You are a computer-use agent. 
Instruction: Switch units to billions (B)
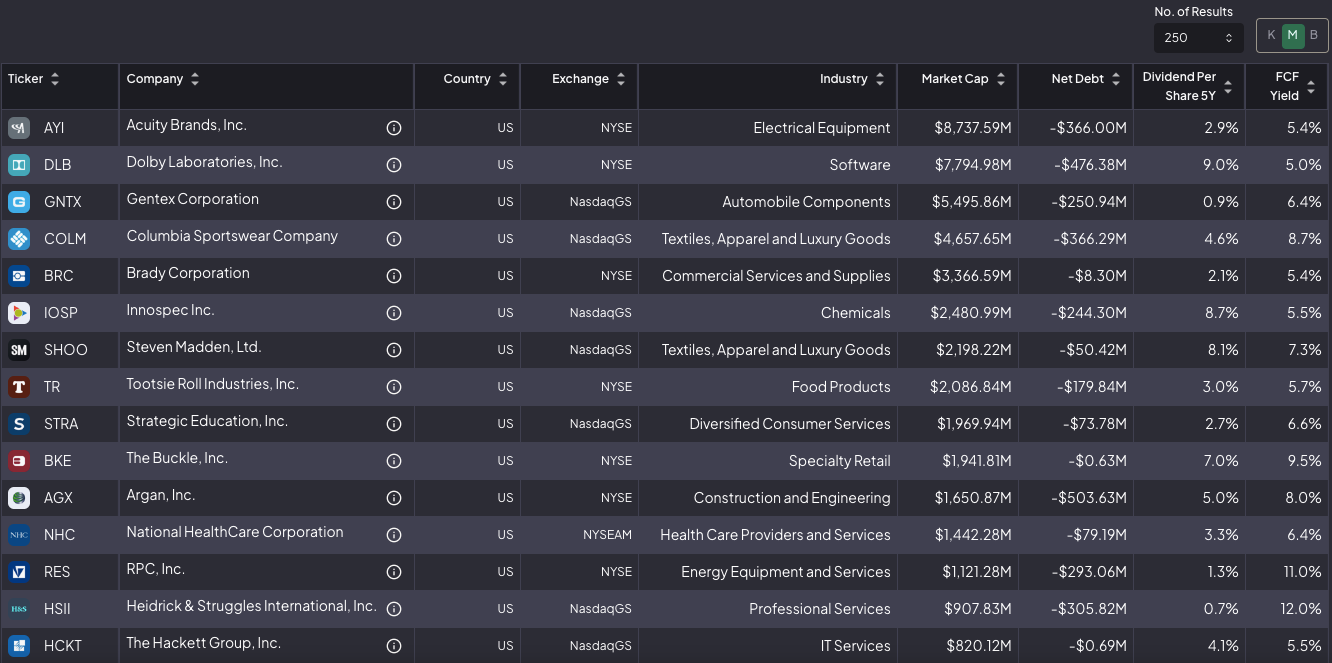coord(1314,36)
